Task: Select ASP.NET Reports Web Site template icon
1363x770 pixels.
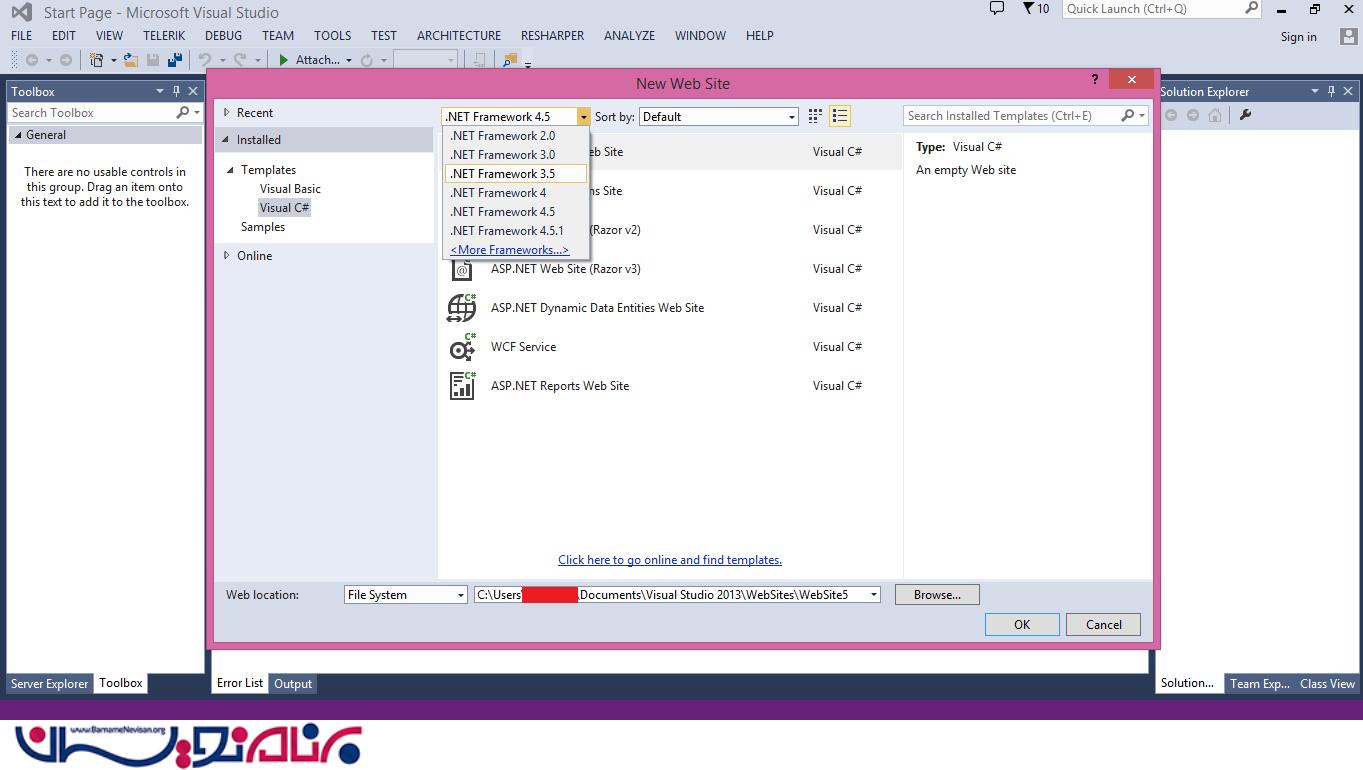Action: [x=461, y=386]
